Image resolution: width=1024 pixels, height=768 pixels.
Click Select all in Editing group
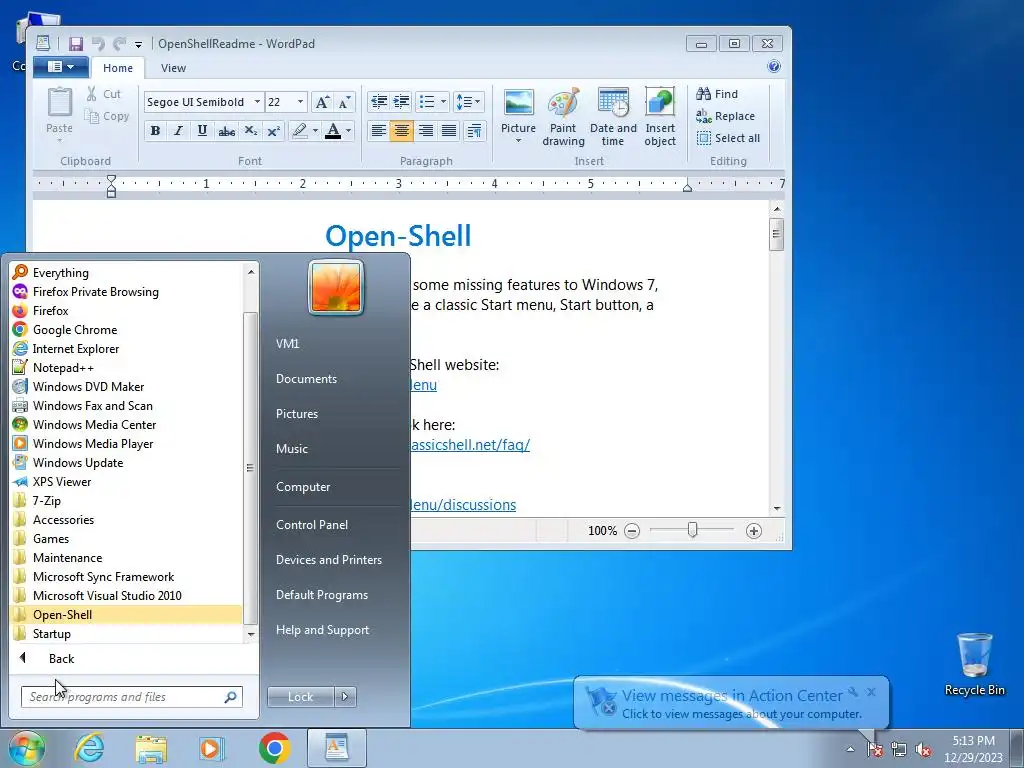pos(728,138)
